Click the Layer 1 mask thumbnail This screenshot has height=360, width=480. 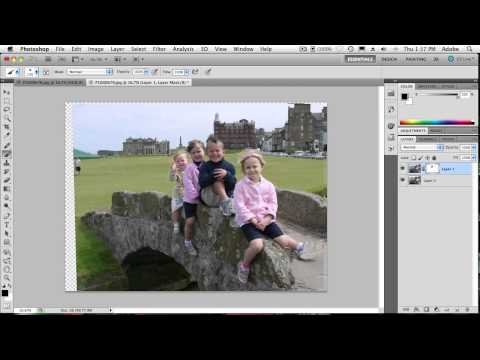433,169
